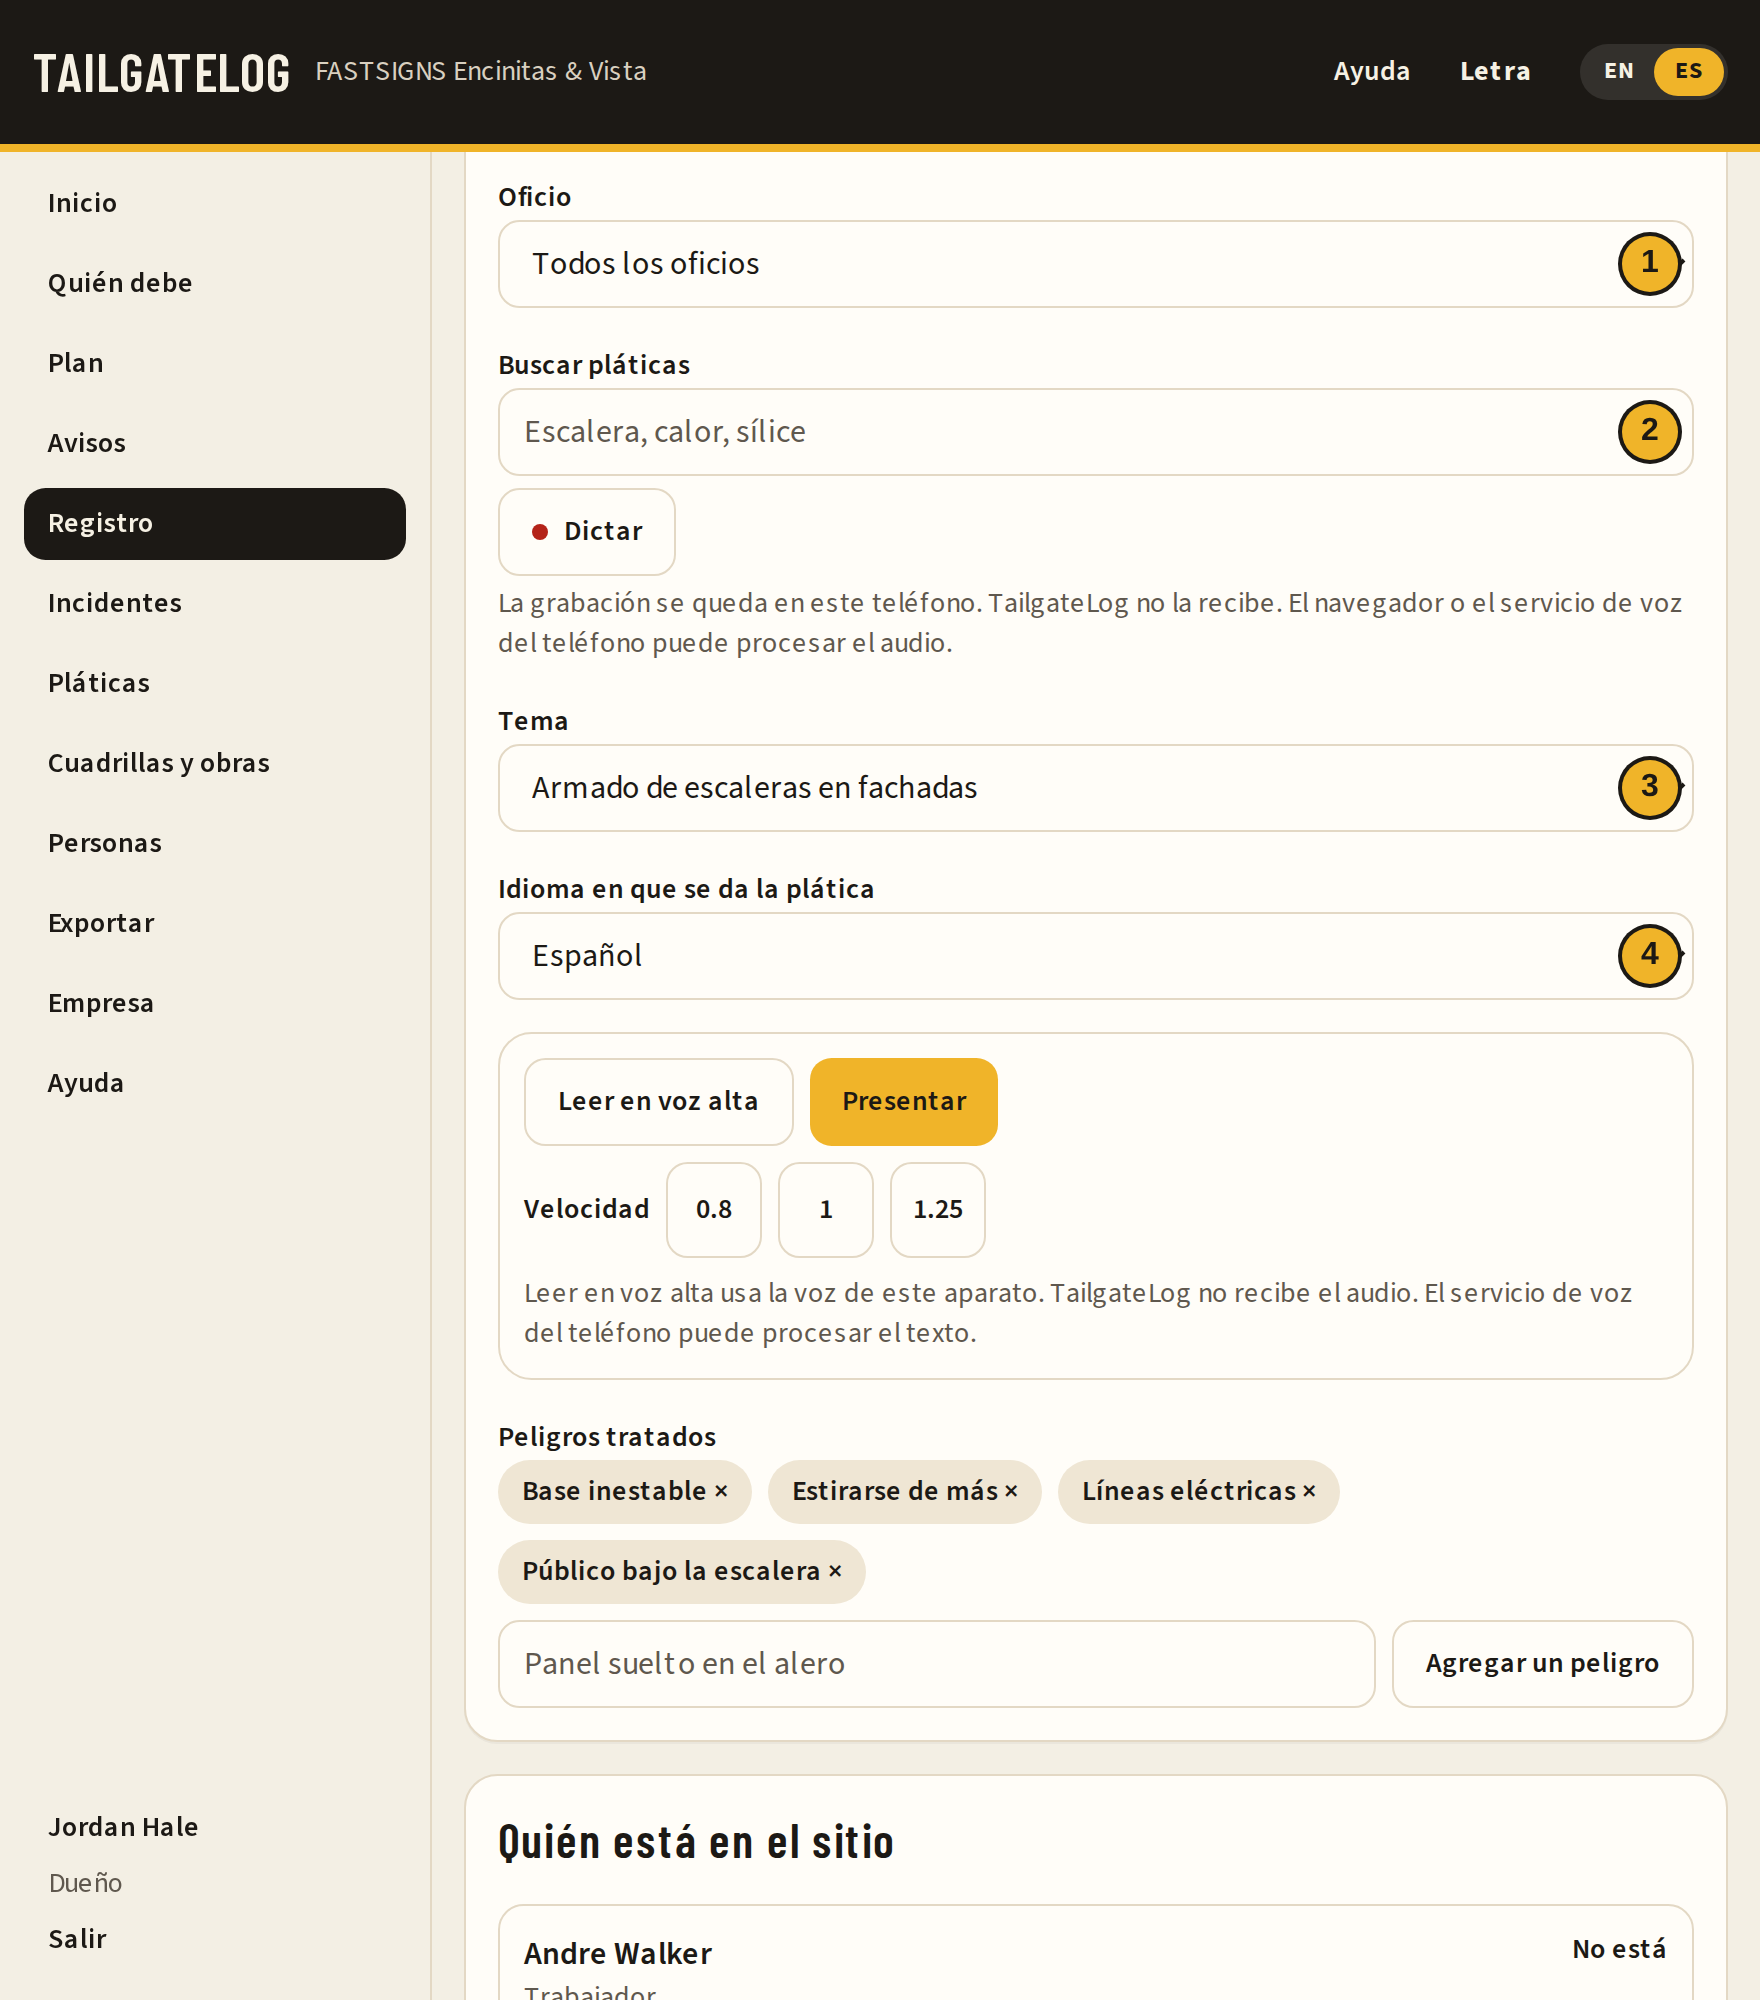Open Cuadrillas y obras
This screenshot has width=1760, height=2000.
[215, 764]
